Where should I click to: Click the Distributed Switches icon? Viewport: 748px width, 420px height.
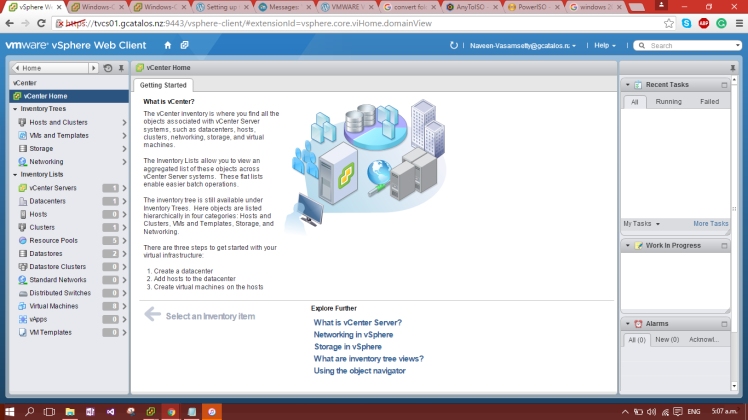click(22, 293)
